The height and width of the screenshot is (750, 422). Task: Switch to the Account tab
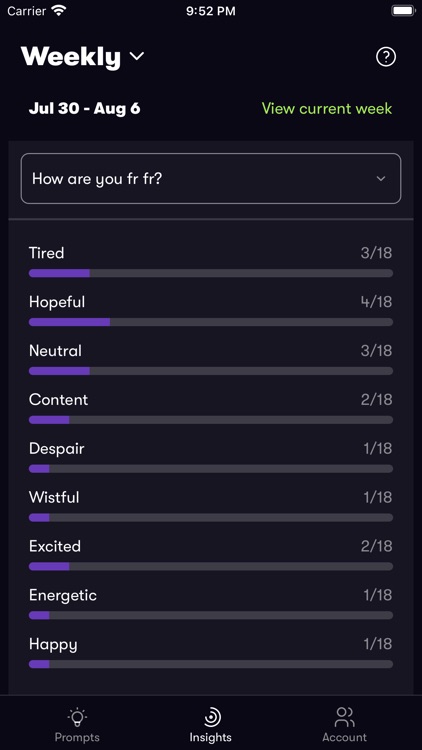pyautogui.click(x=344, y=724)
